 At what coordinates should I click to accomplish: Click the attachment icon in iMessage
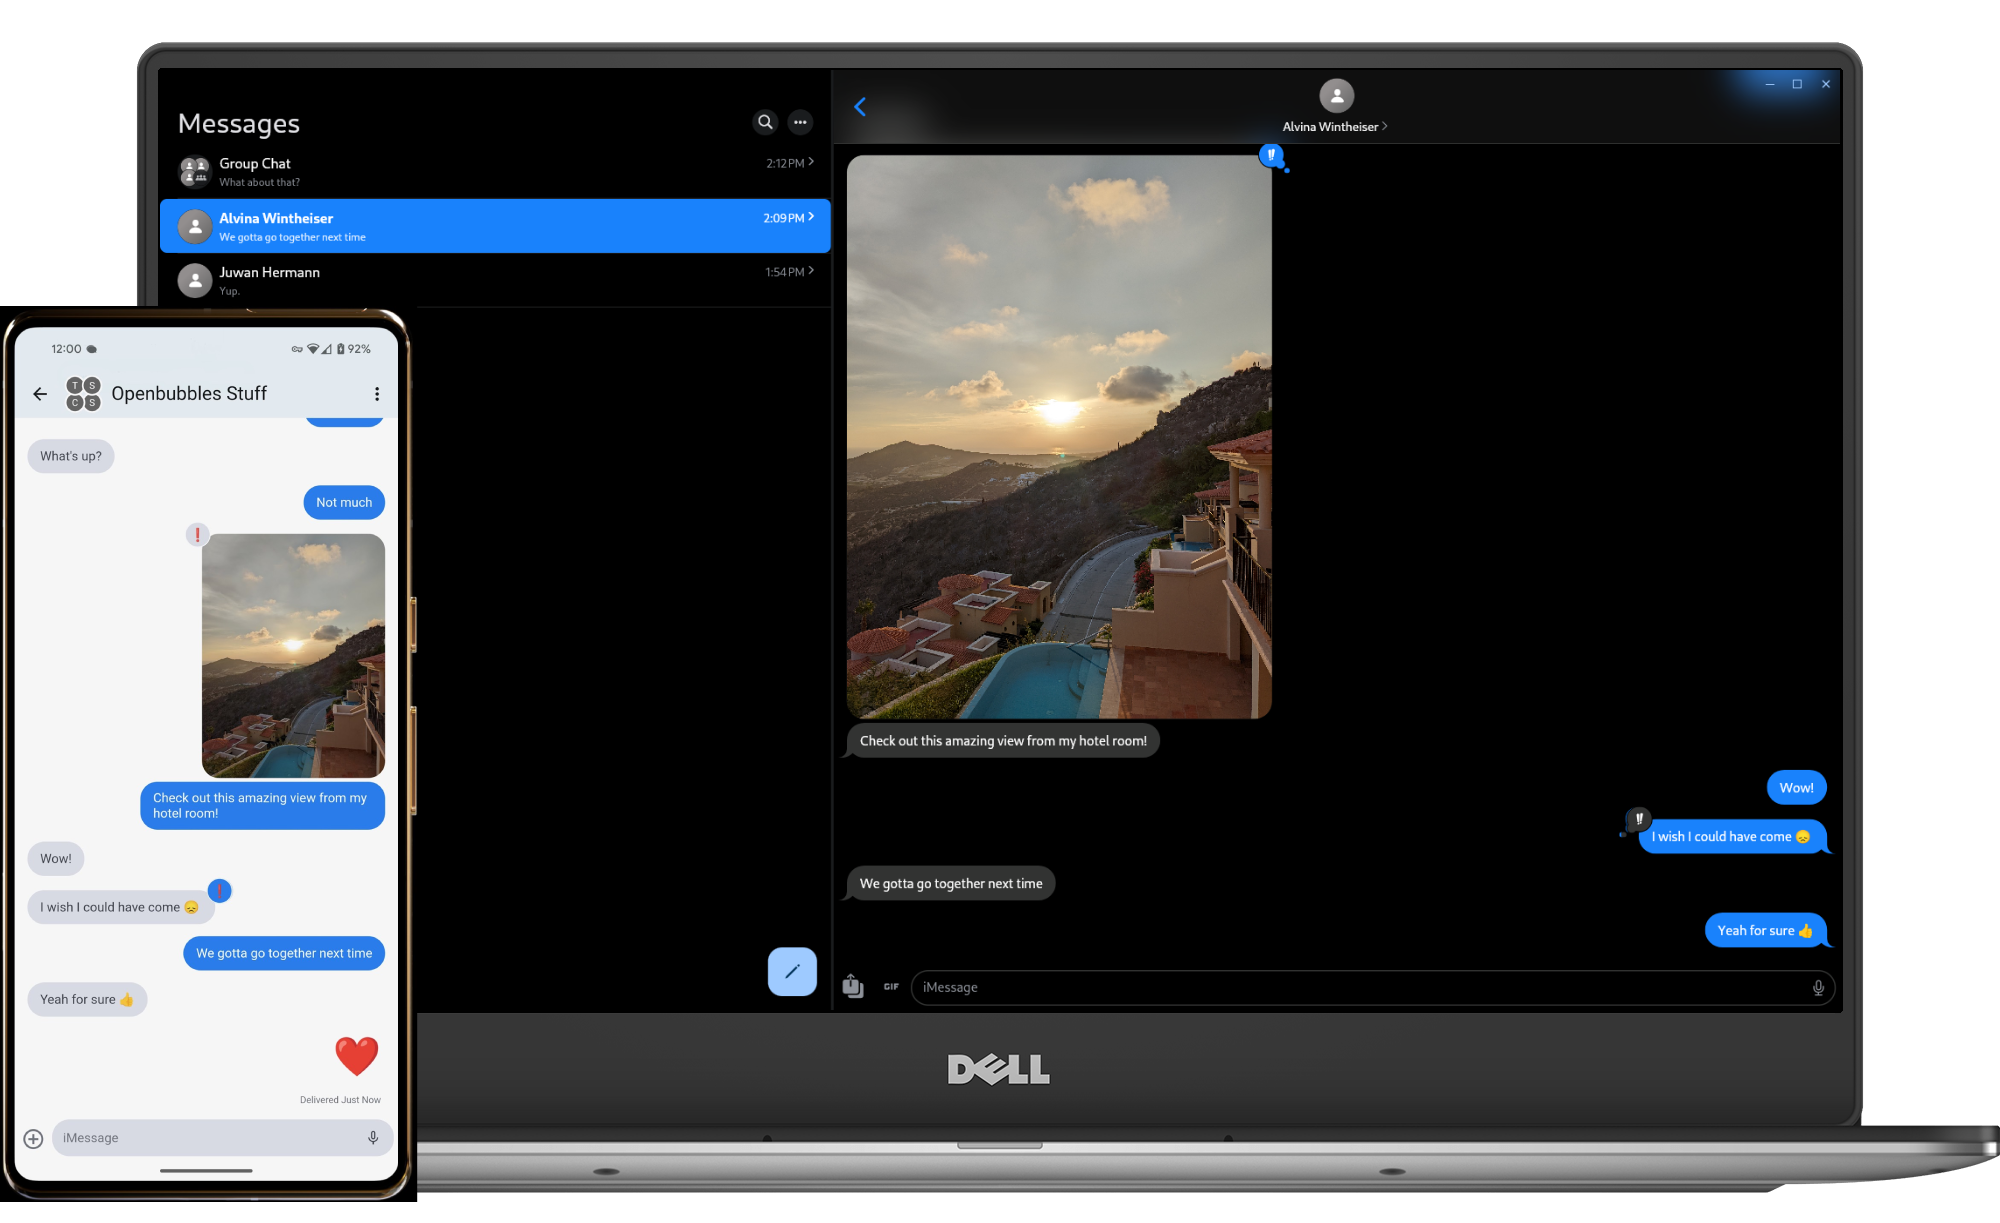[853, 986]
